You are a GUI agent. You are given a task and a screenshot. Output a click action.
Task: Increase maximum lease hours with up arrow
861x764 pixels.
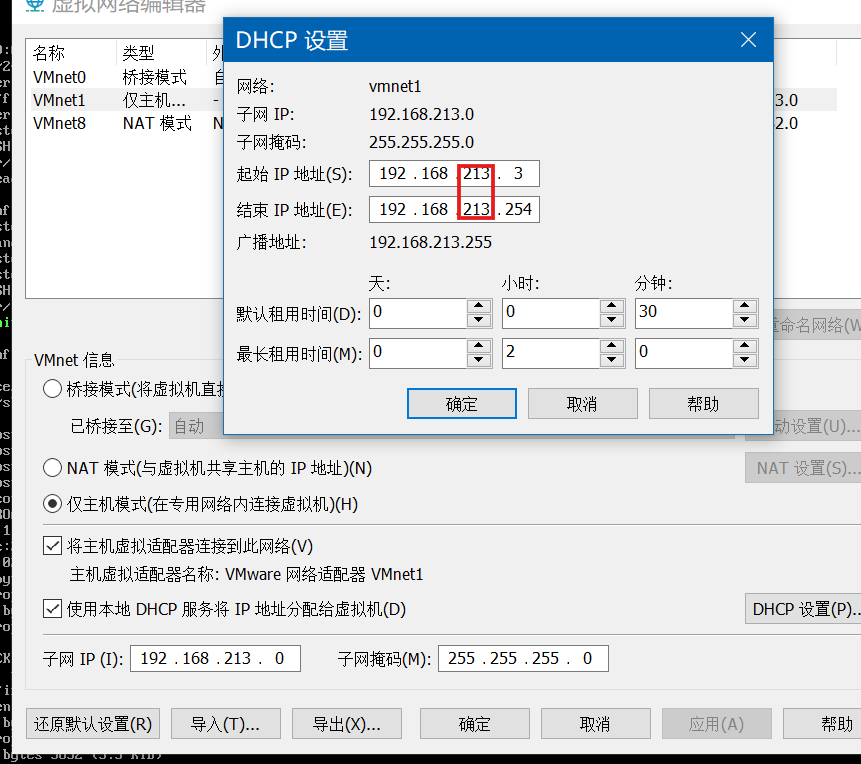click(612, 345)
